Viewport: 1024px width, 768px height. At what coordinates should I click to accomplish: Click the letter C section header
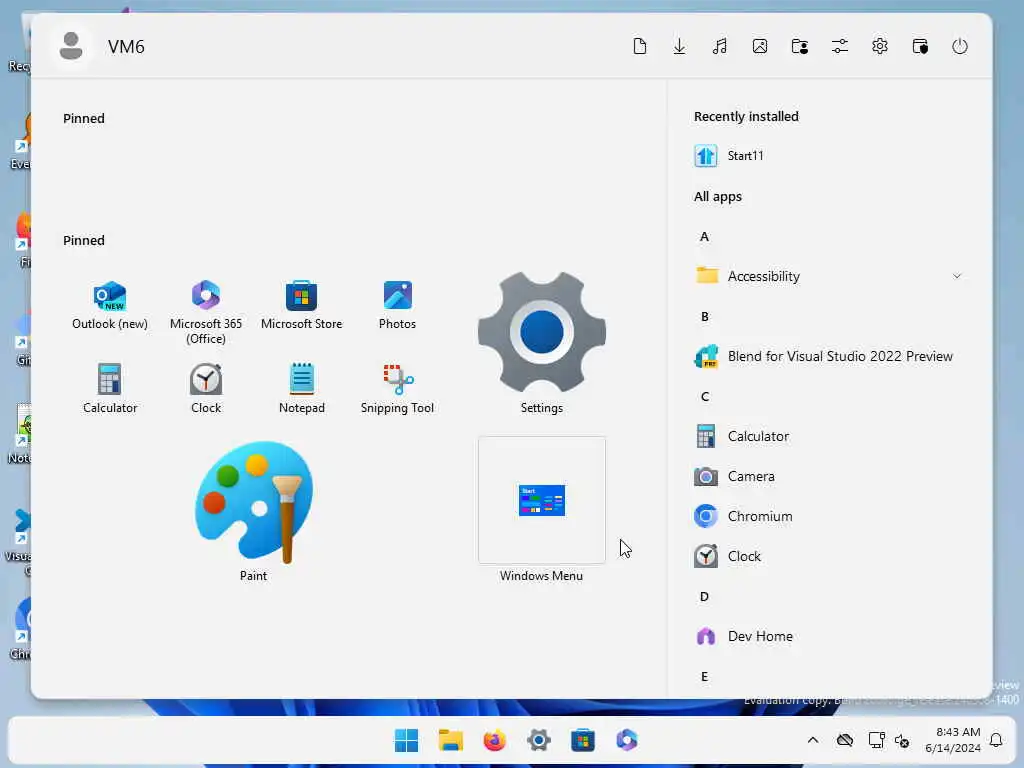click(705, 396)
